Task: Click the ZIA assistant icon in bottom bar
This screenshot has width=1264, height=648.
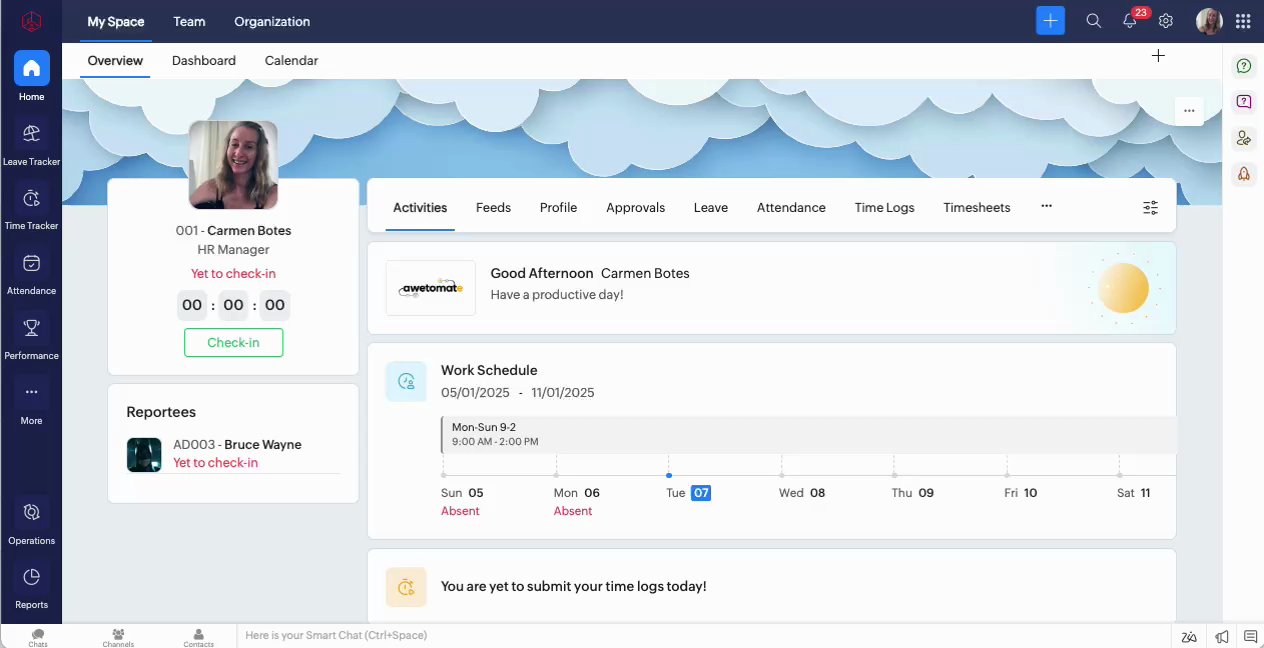Action: click(1189, 637)
